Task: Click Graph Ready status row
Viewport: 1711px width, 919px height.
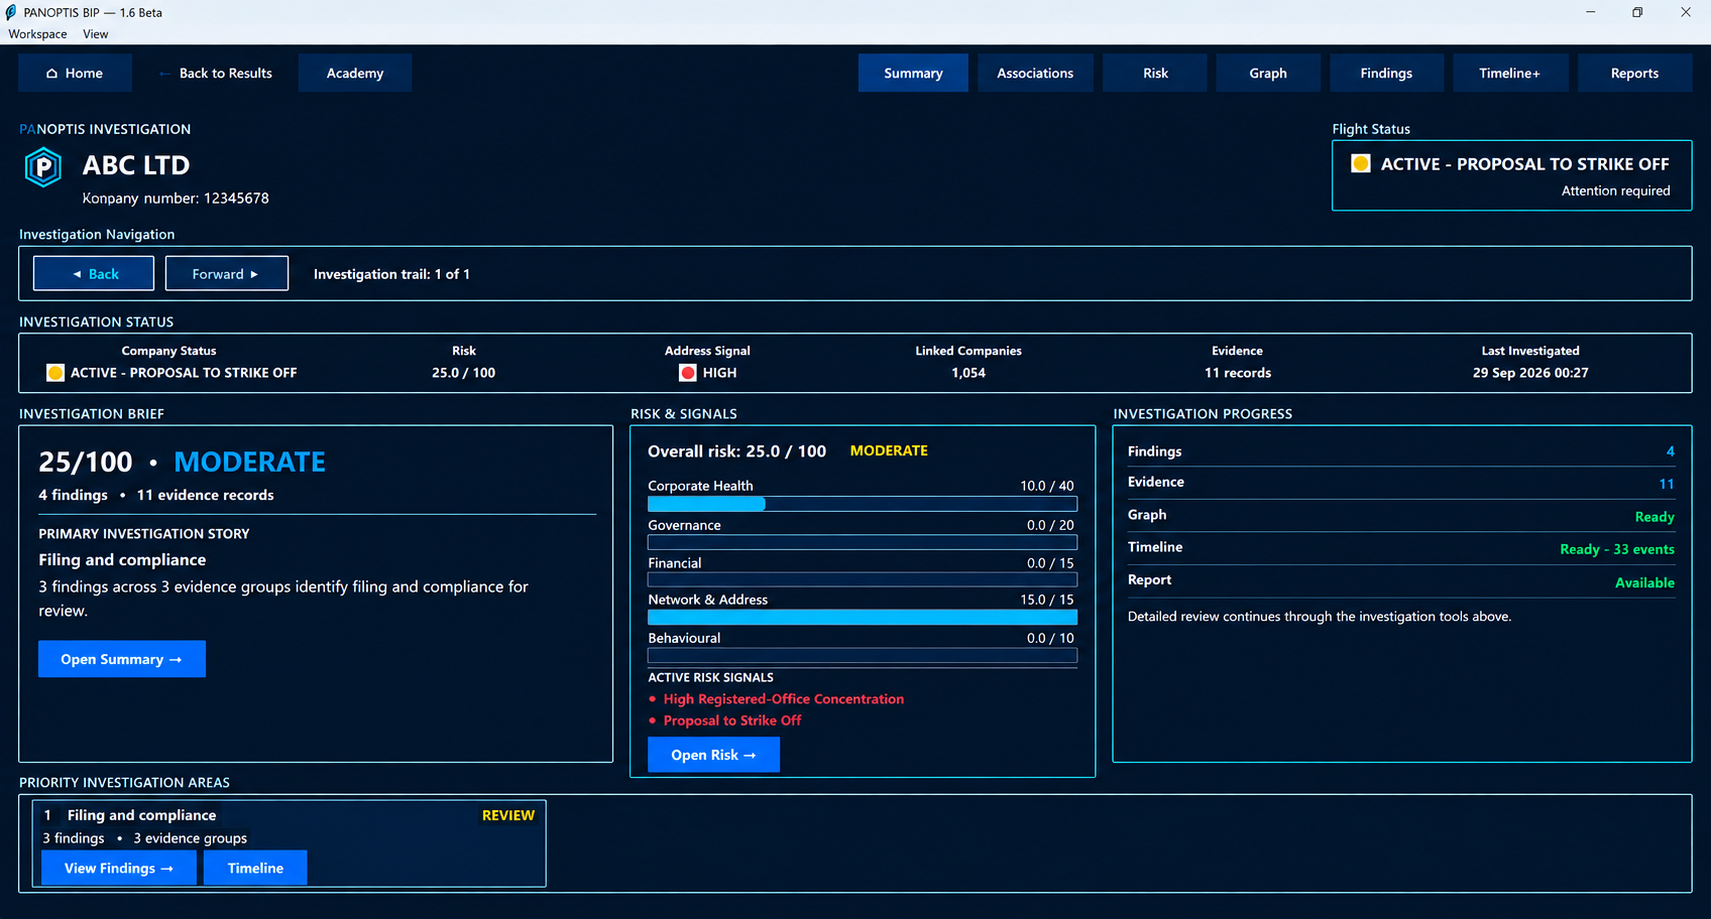Action: [x=1401, y=516]
